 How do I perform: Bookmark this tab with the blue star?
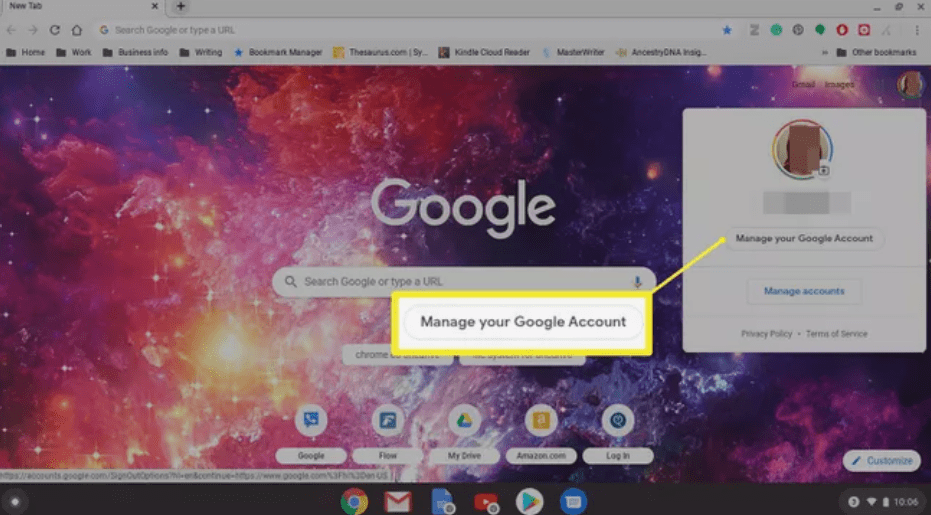click(x=727, y=30)
